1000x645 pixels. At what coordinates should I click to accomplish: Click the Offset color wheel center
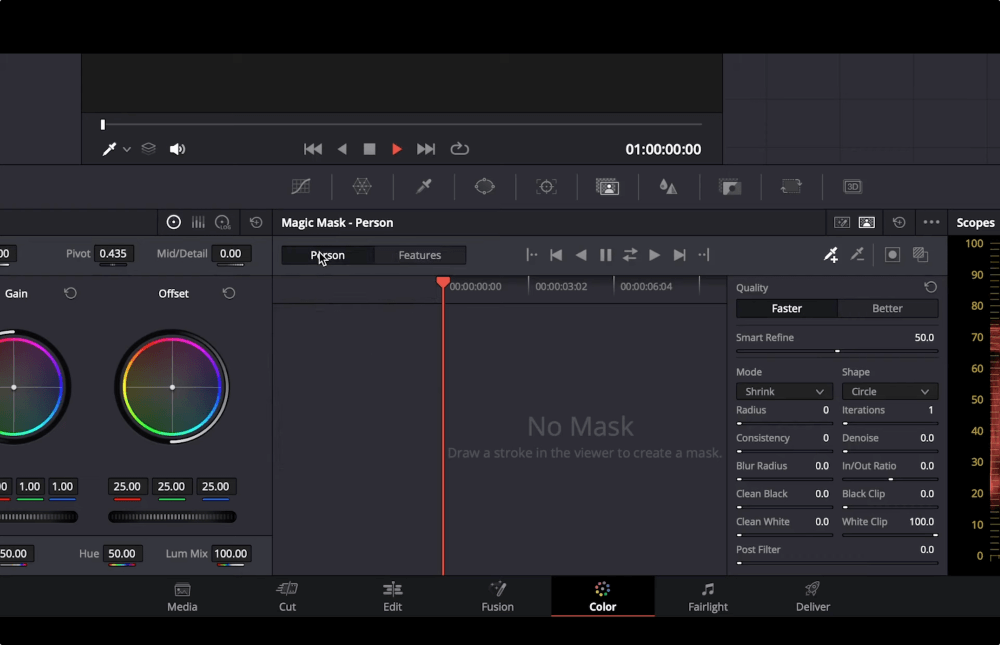click(x=172, y=387)
